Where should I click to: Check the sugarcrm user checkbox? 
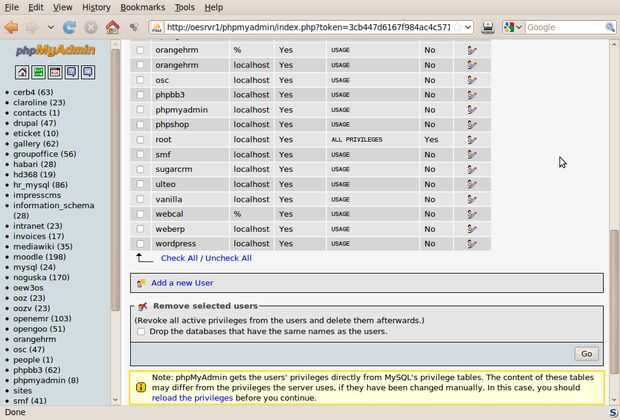(140, 169)
